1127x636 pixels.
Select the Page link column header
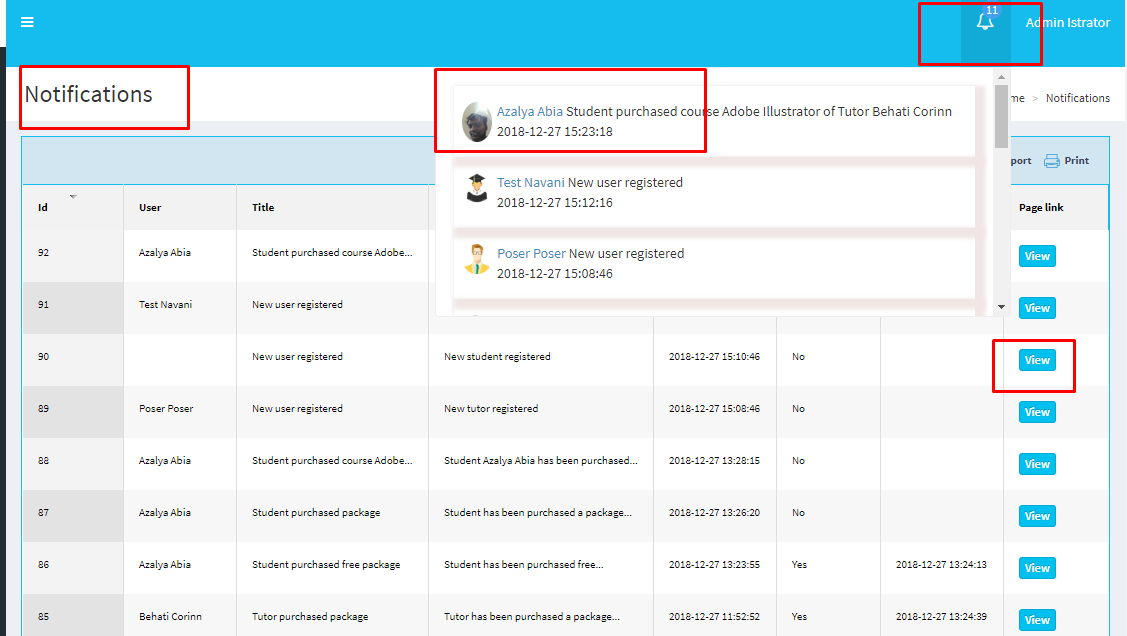[1041, 208]
